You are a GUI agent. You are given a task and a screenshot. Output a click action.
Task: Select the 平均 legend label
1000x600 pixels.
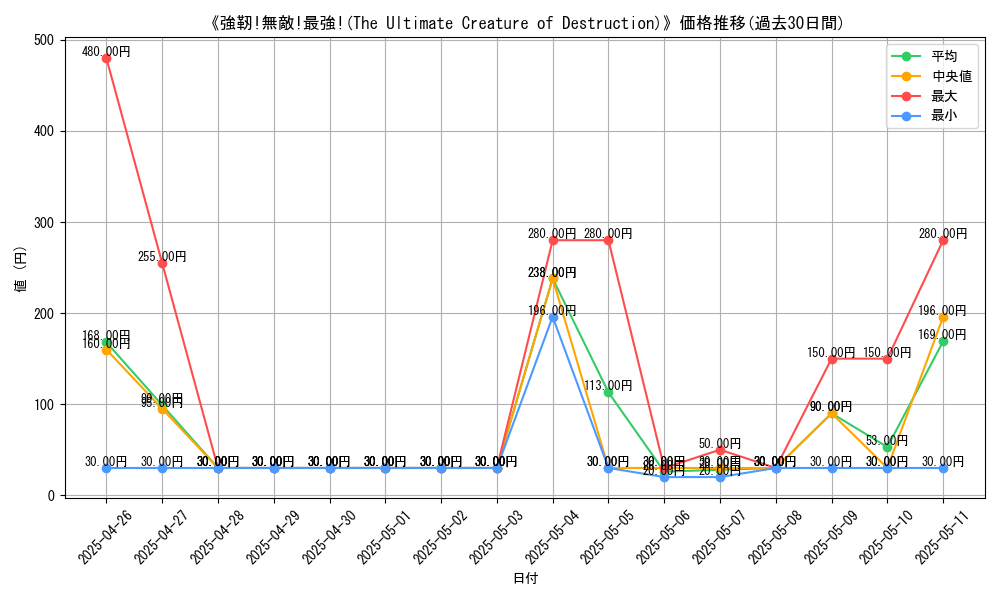tap(944, 56)
